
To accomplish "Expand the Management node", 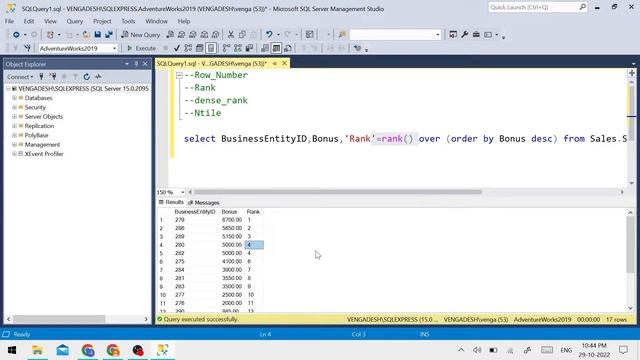I will [x=14, y=144].
